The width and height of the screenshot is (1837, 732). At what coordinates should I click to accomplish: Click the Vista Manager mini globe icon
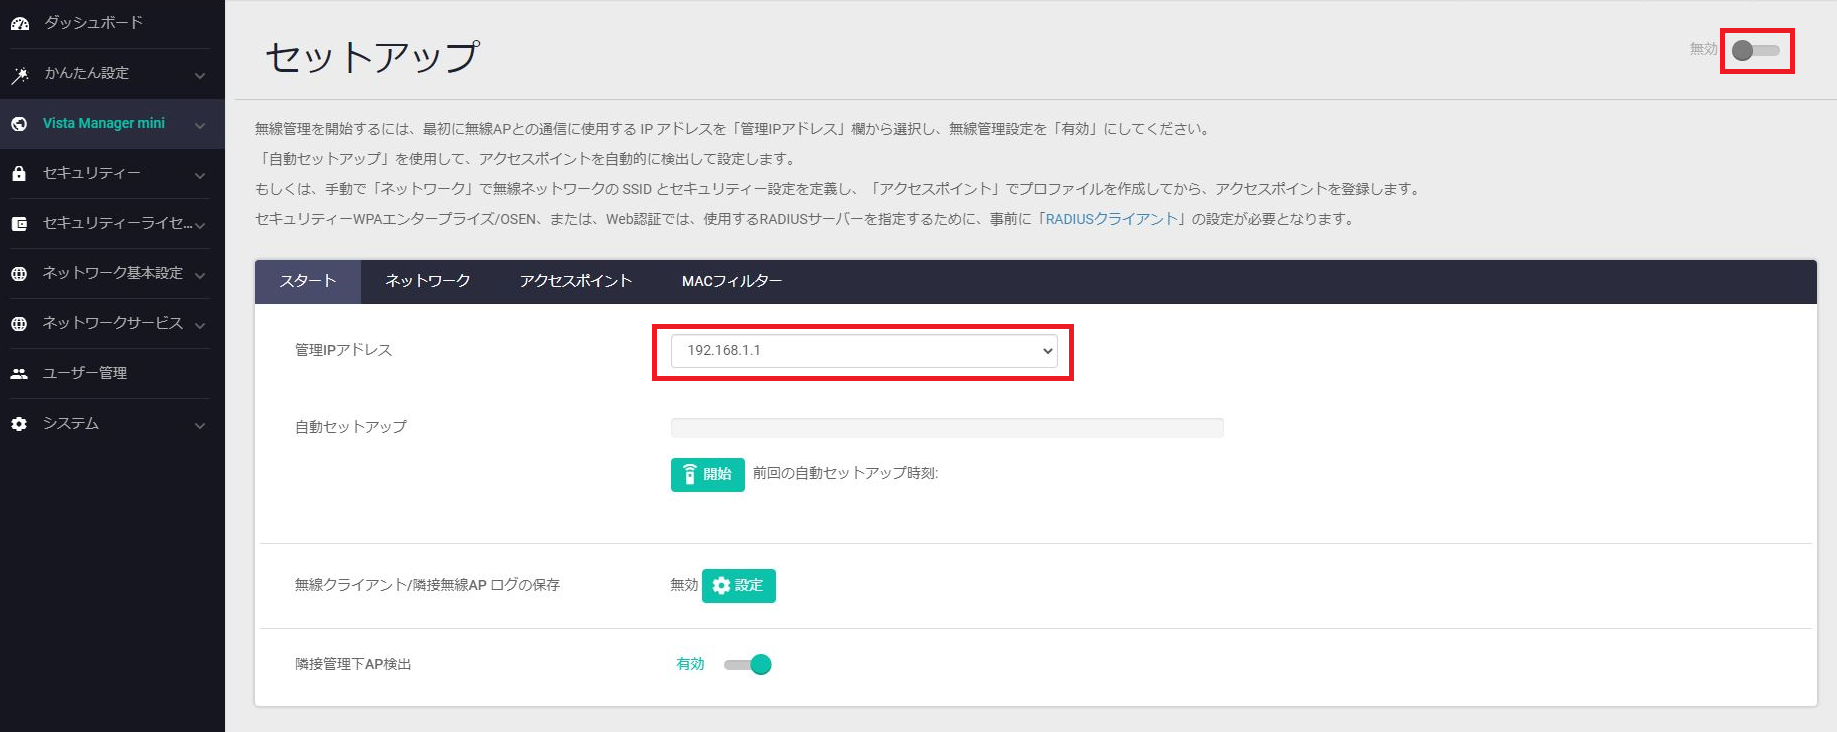point(19,124)
